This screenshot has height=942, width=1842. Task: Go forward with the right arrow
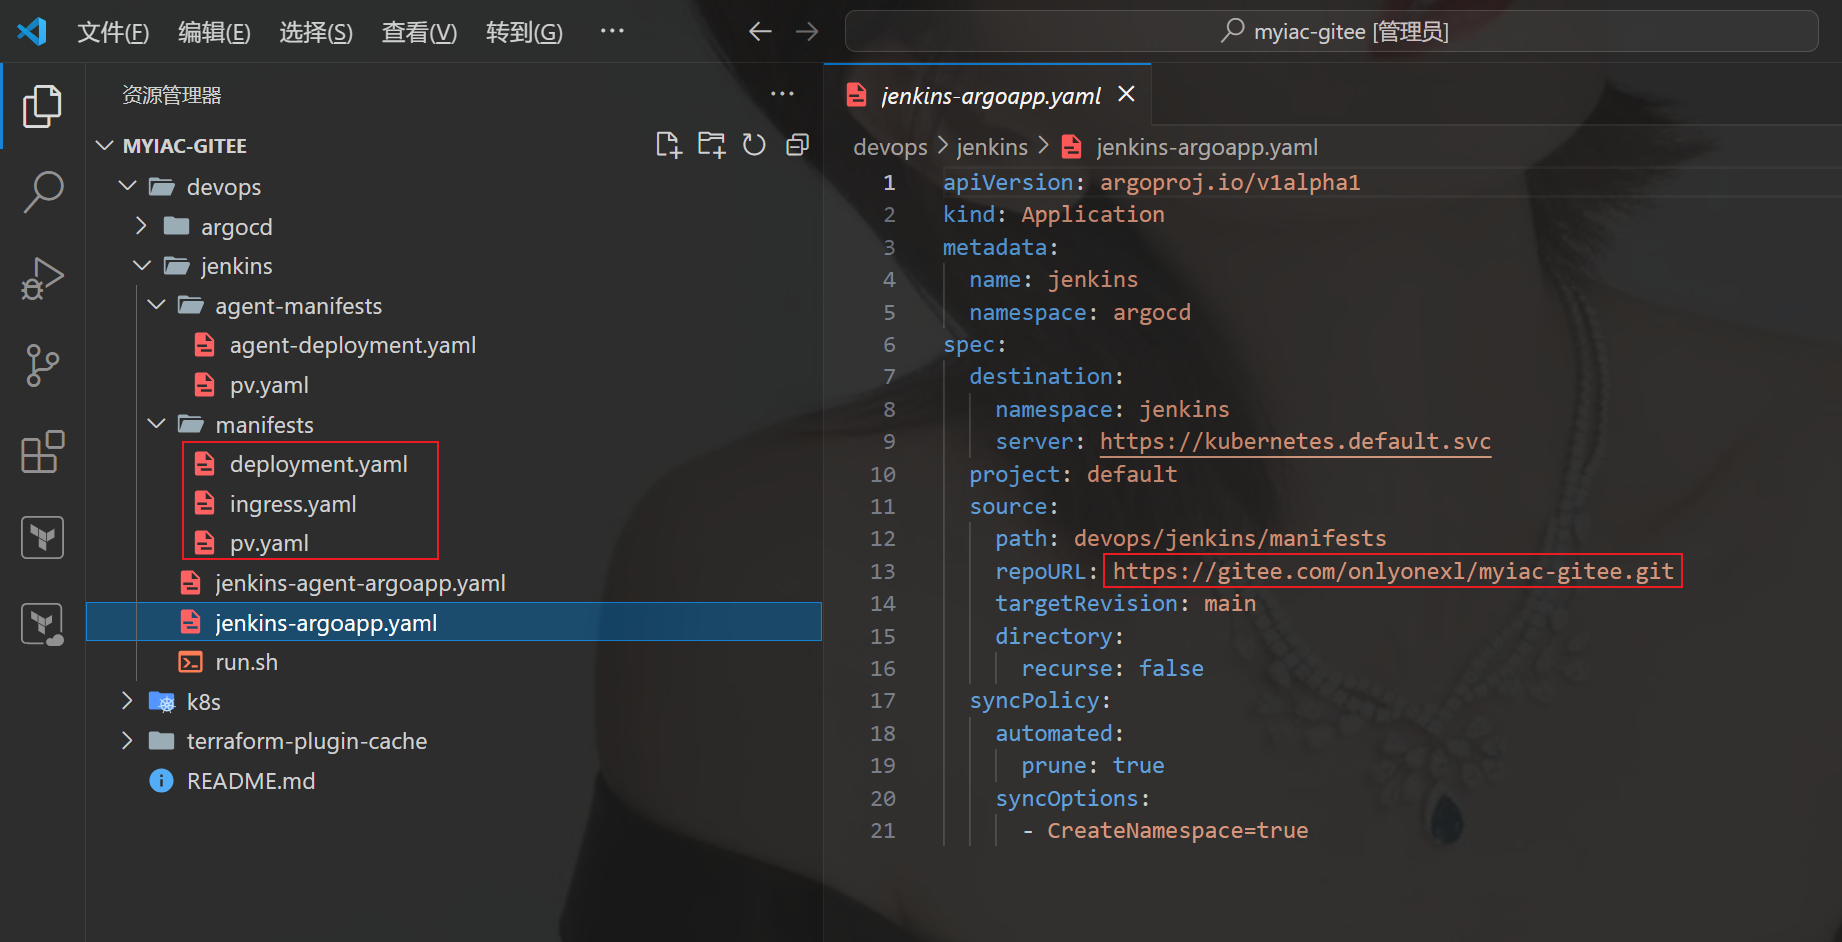[x=806, y=32]
